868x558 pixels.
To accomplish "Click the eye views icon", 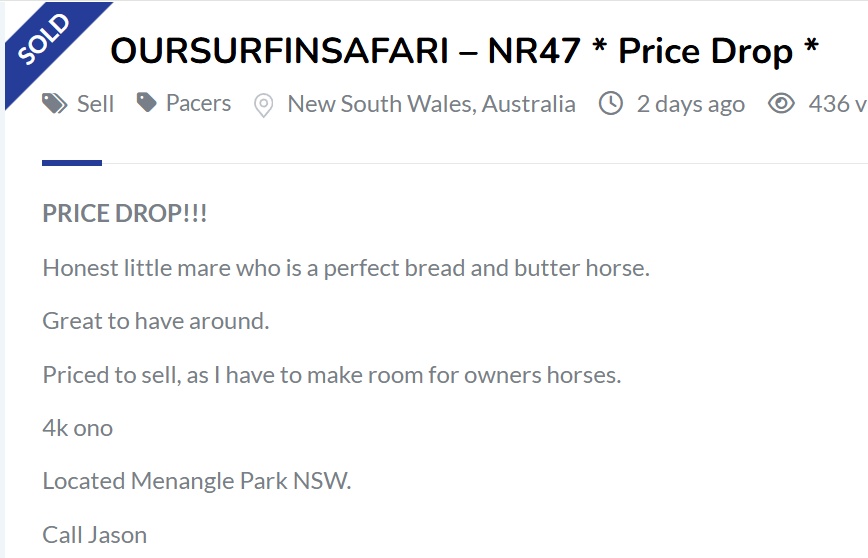I will point(781,103).
